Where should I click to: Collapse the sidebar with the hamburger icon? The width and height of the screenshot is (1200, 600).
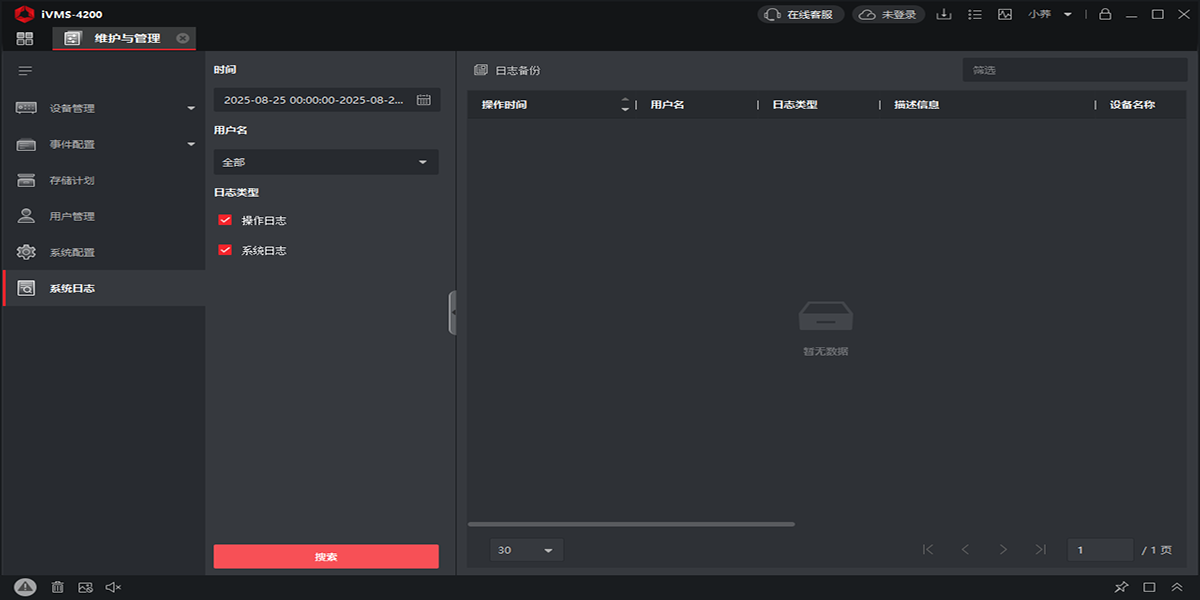coord(25,71)
